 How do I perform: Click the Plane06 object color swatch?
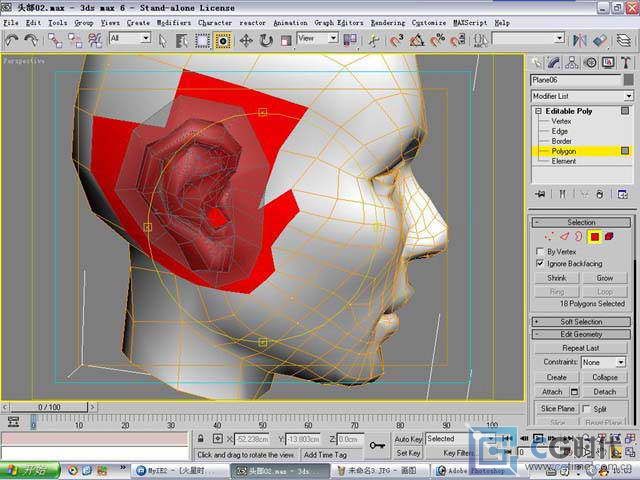coord(629,80)
